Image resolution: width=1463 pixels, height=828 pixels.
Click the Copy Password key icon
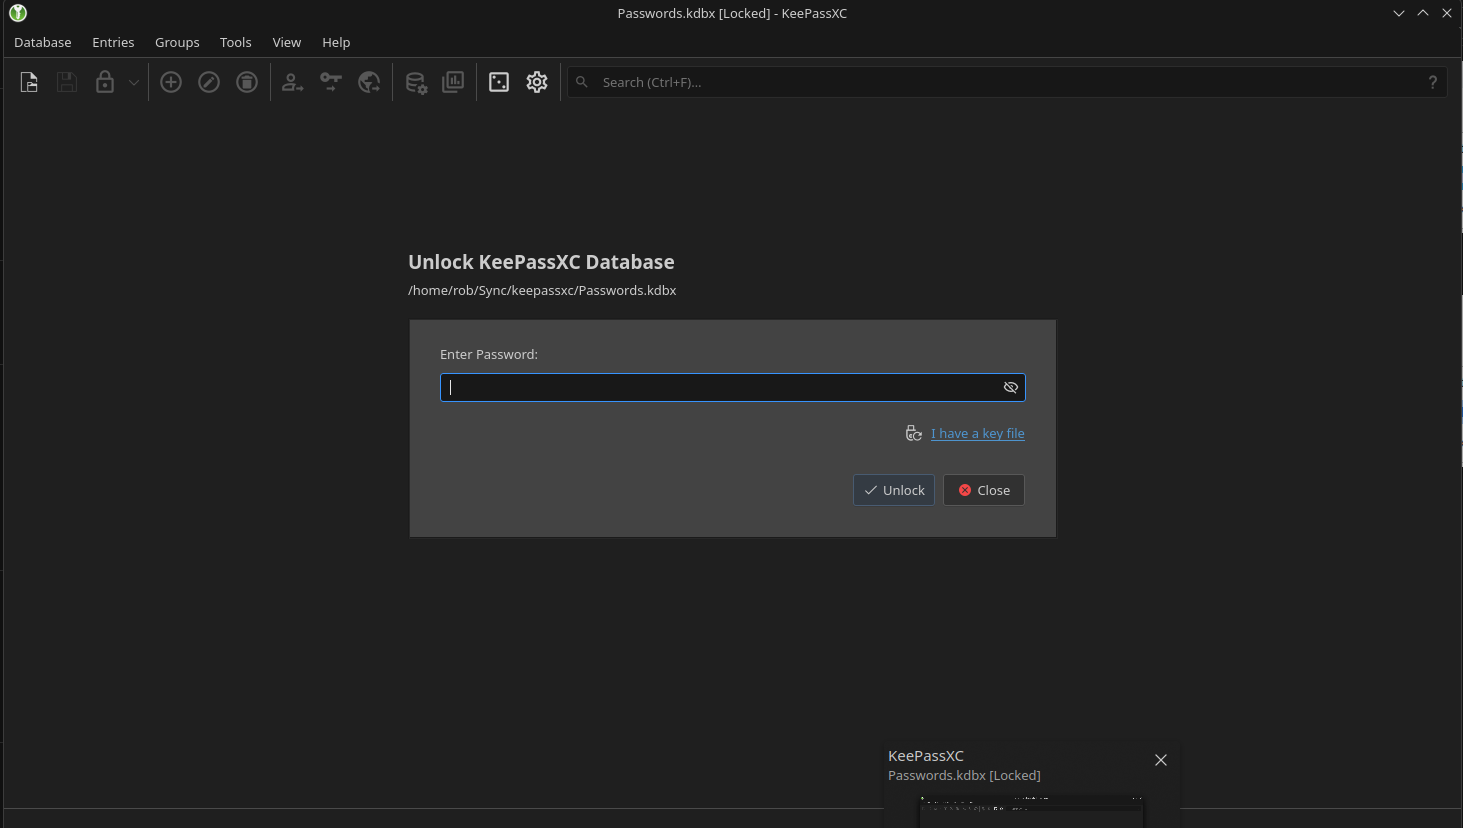click(331, 82)
